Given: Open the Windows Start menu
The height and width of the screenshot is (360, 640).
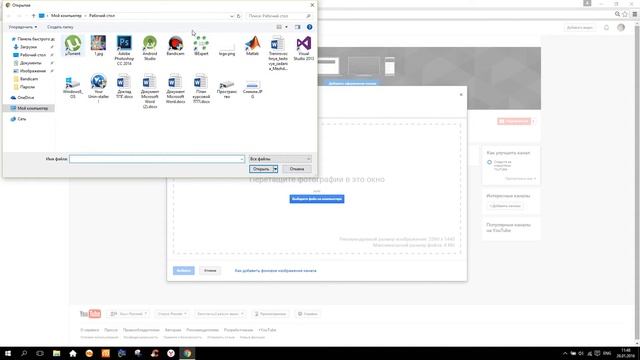Looking at the screenshot, I should (x=8, y=353).
